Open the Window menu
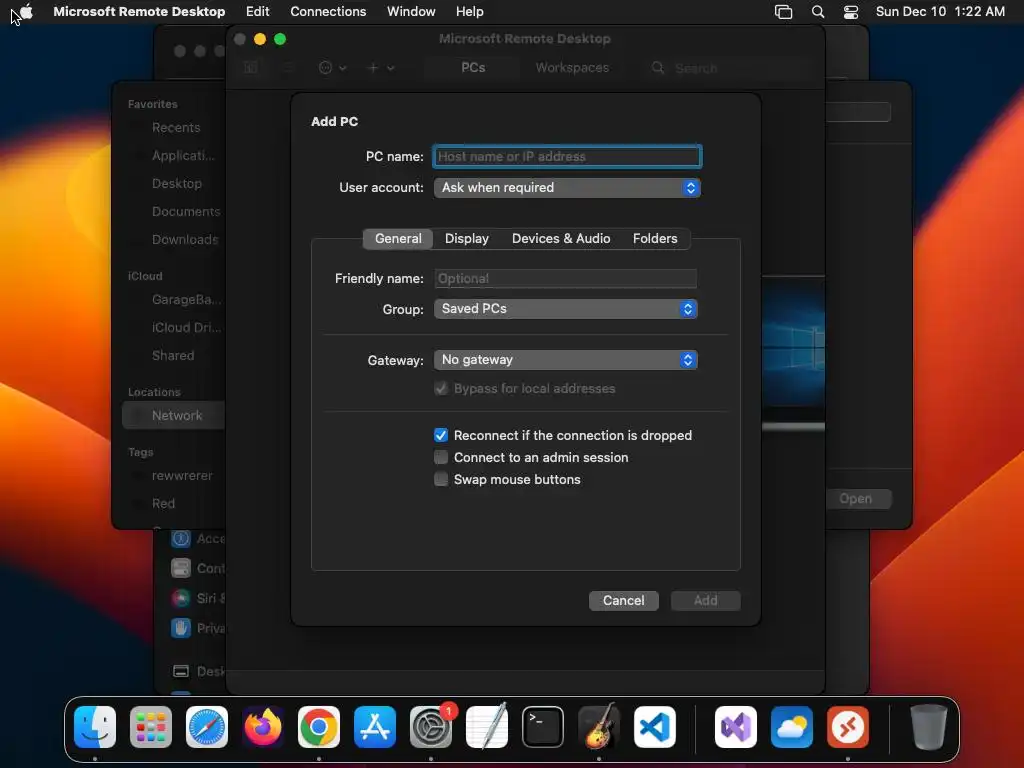Image resolution: width=1024 pixels, height=768 pixels. (411, 11)
